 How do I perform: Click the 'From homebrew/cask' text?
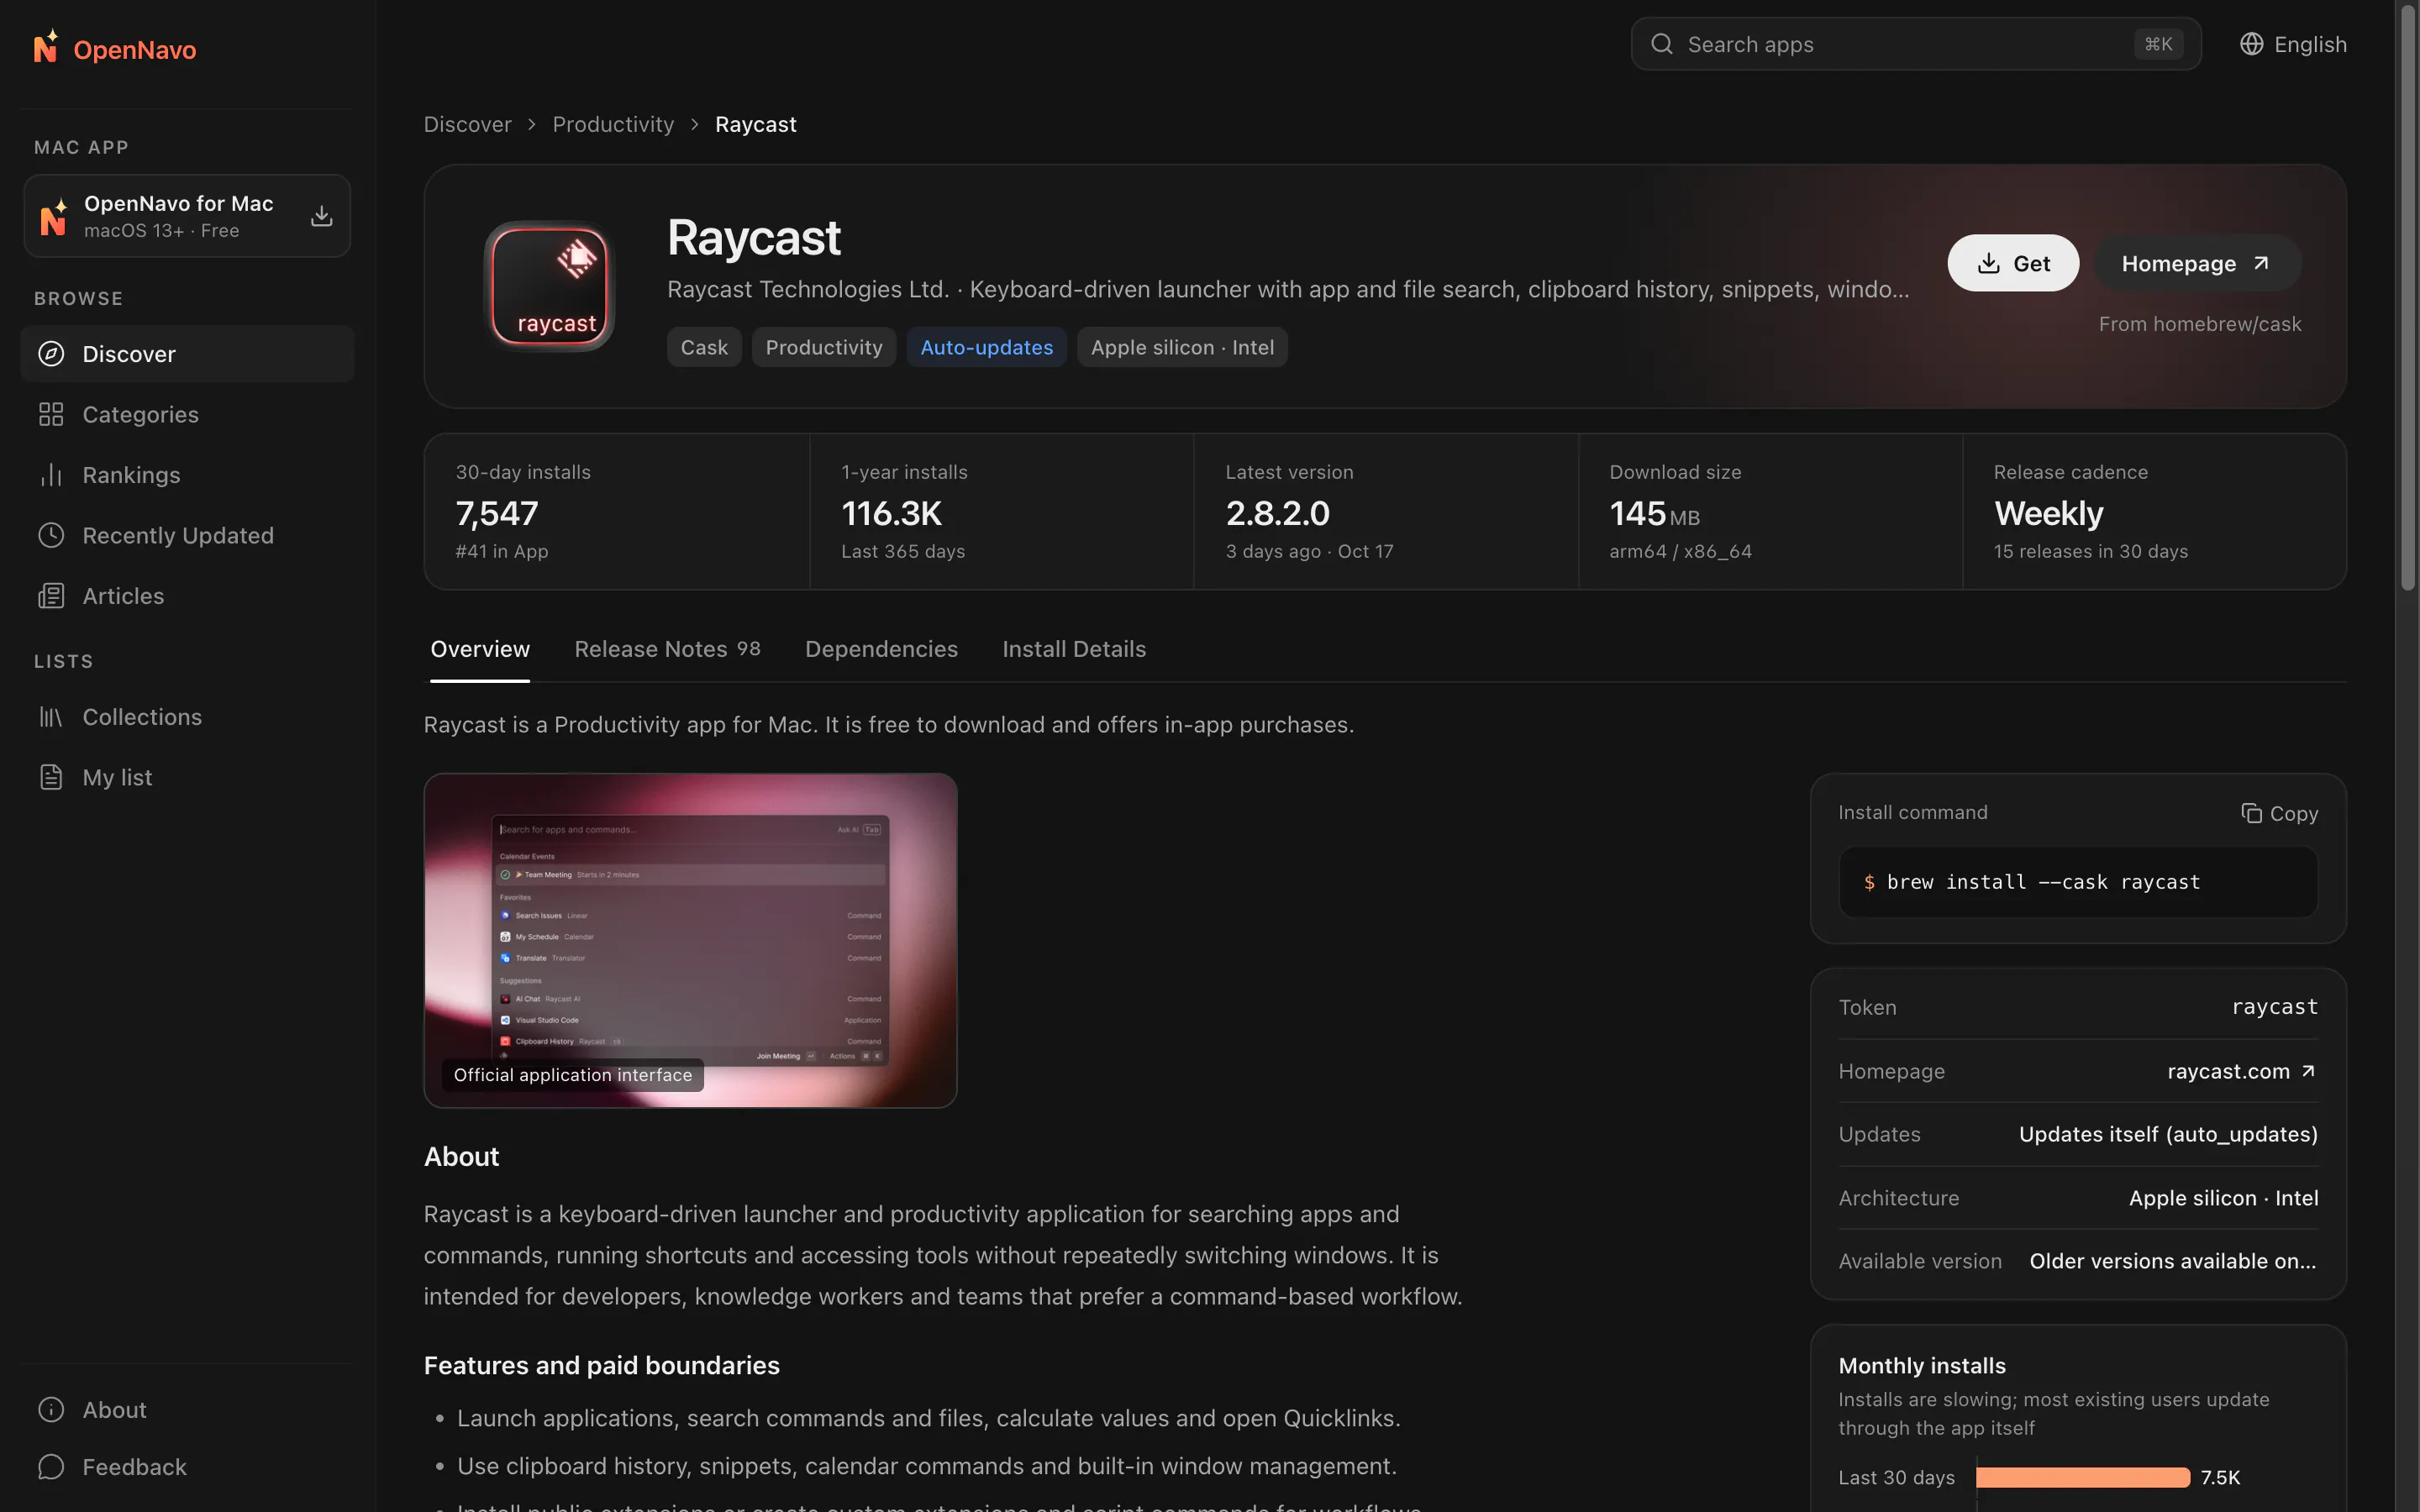[x=2200, y=324]
